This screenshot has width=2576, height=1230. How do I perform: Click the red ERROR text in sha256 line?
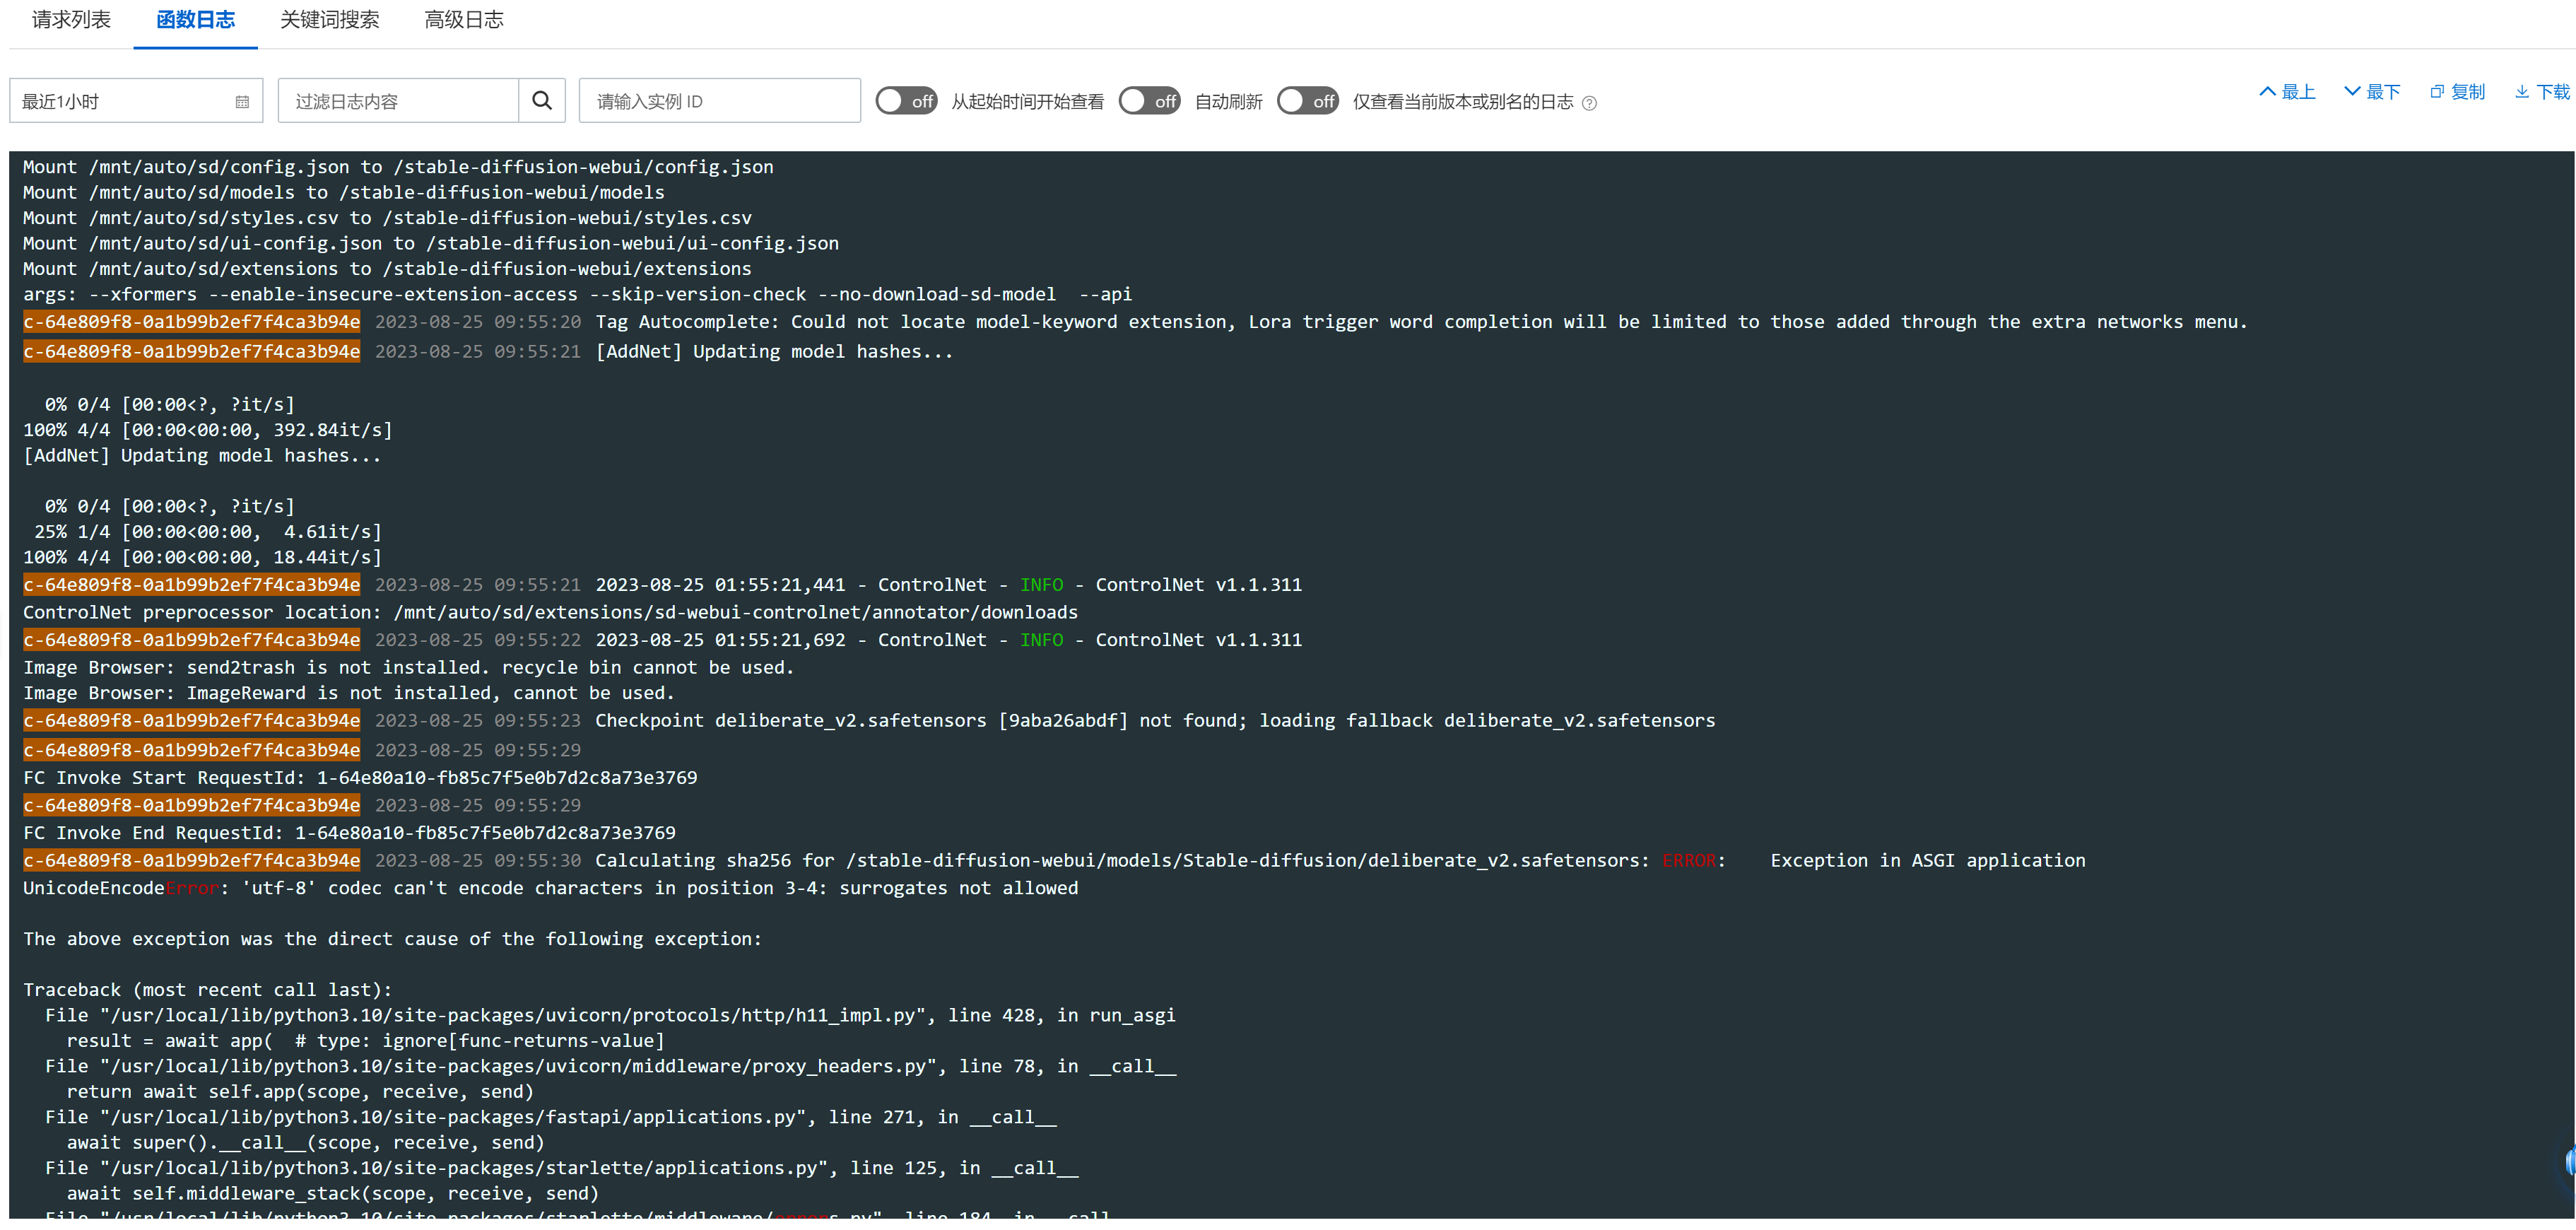(x=1689, y=861)
